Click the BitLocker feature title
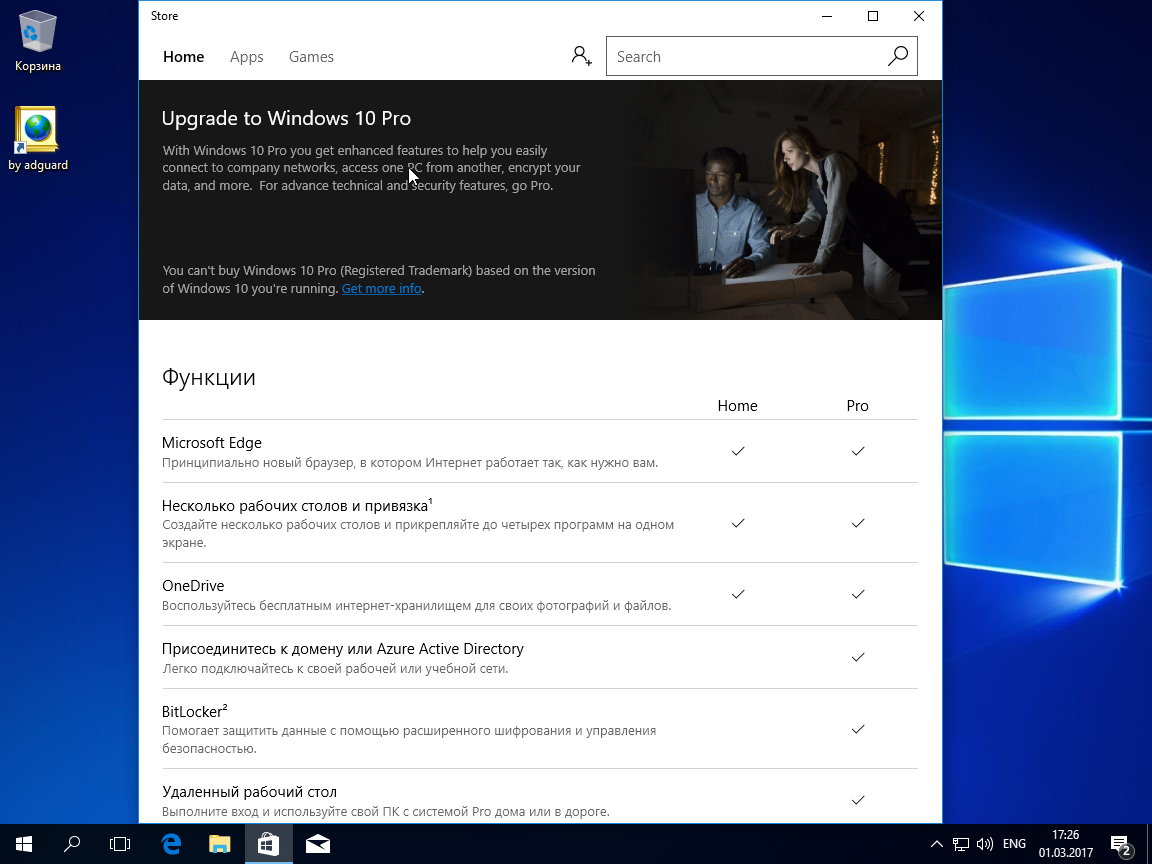The image size is (1152, 864). point(195,711)
